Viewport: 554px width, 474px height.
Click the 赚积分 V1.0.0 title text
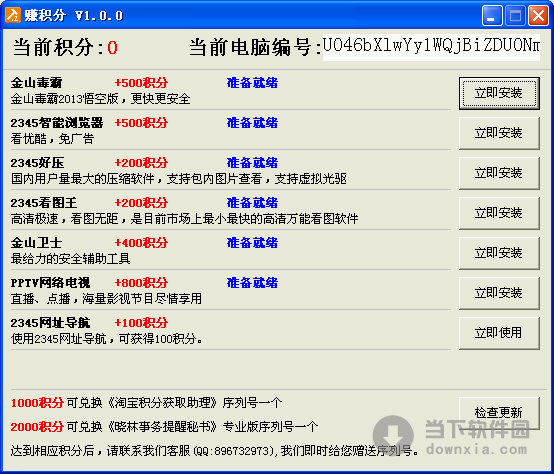74,16
